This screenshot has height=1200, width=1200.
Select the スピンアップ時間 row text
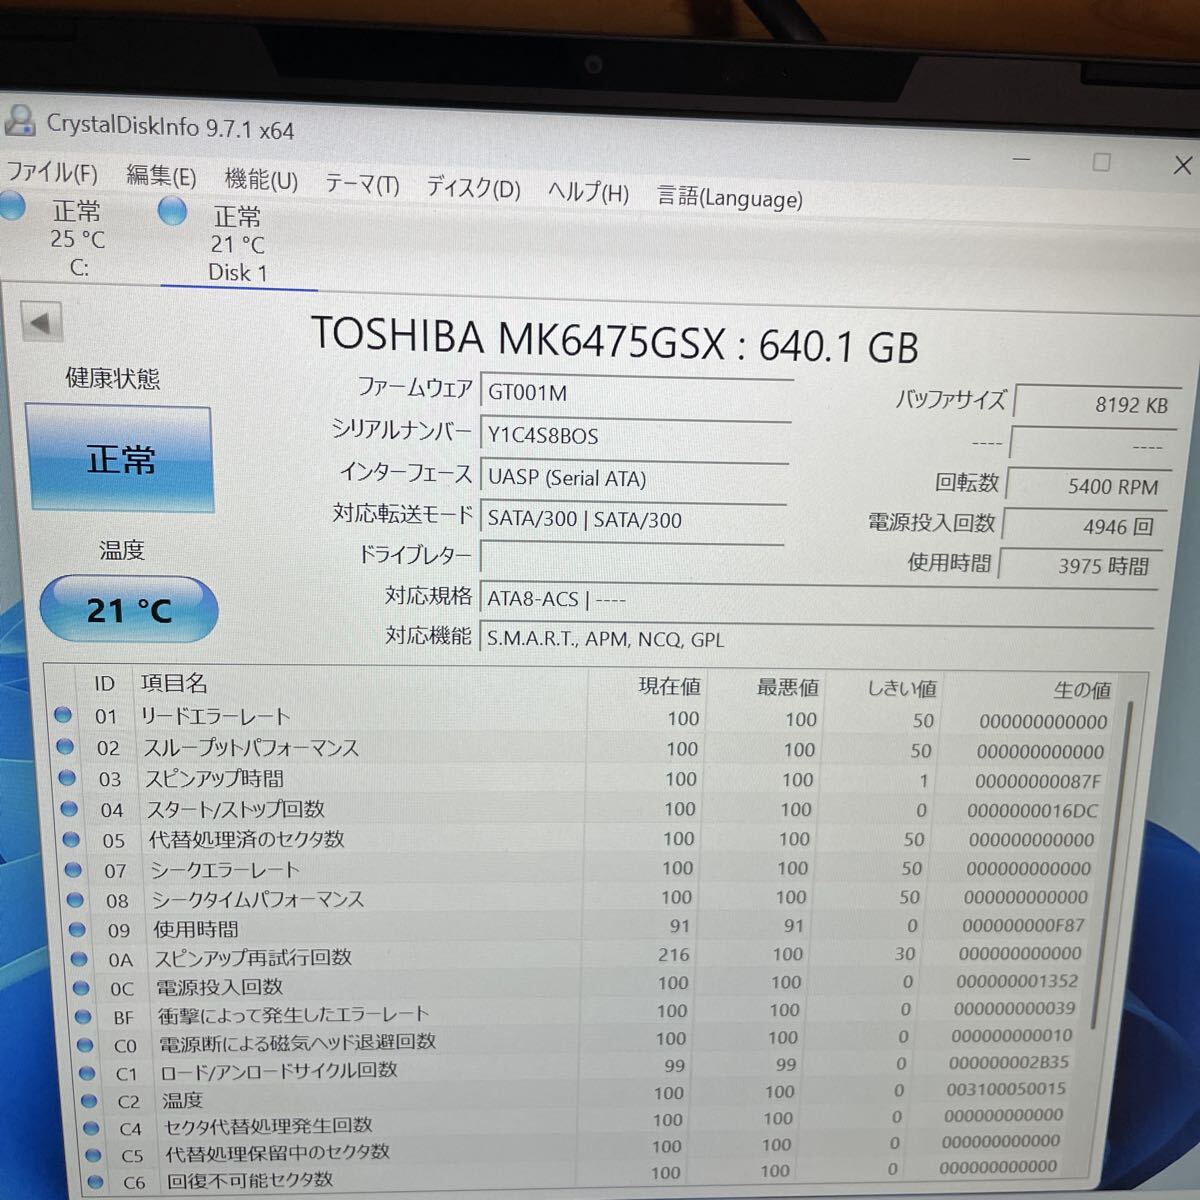214,778
